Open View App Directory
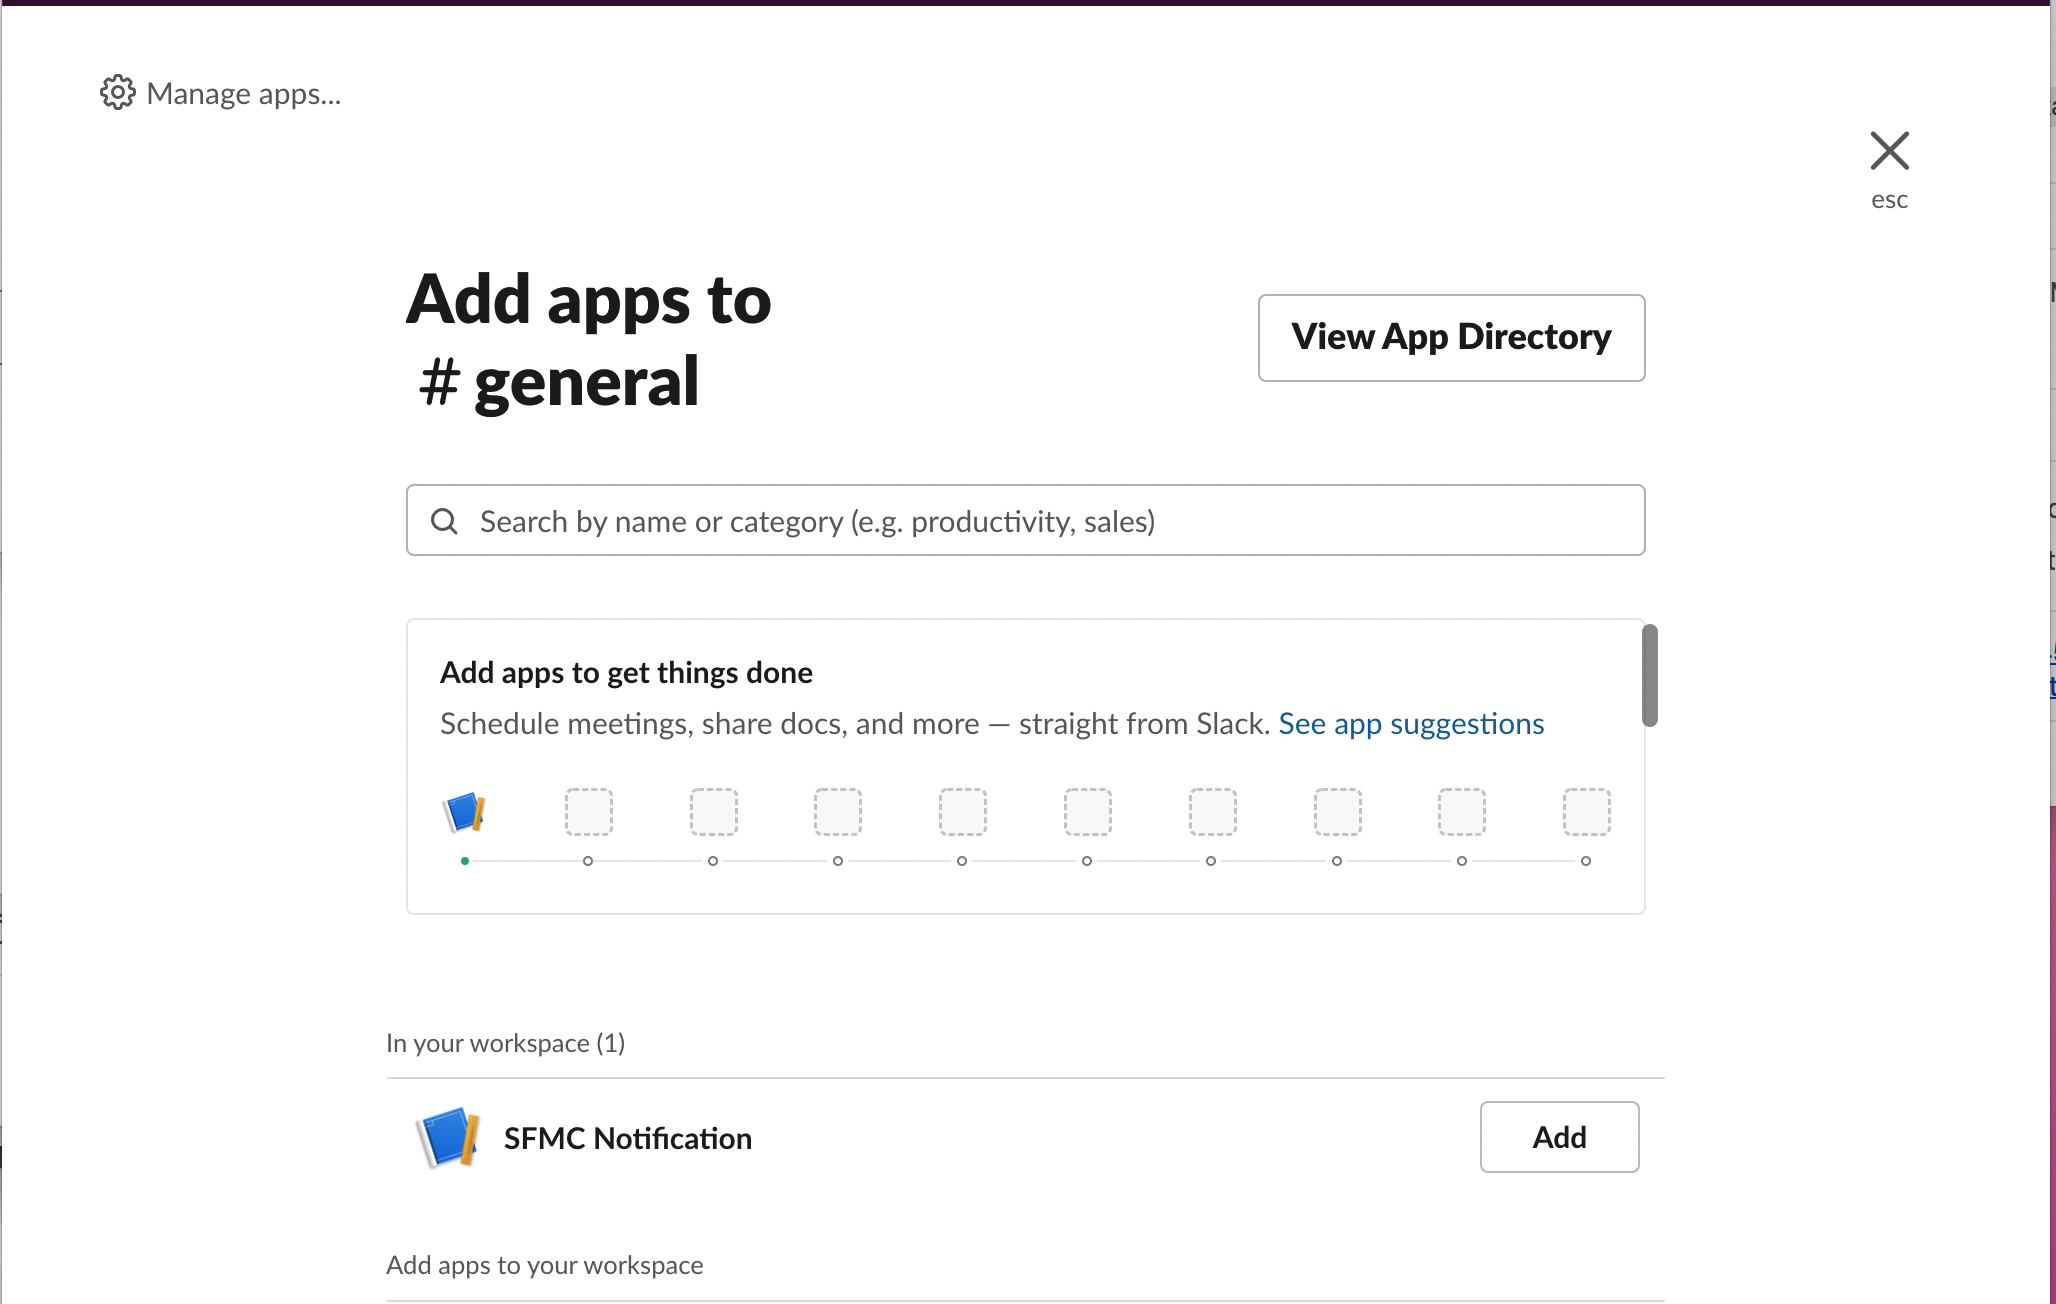The image size is (2056, 1304). point(1451,337)
